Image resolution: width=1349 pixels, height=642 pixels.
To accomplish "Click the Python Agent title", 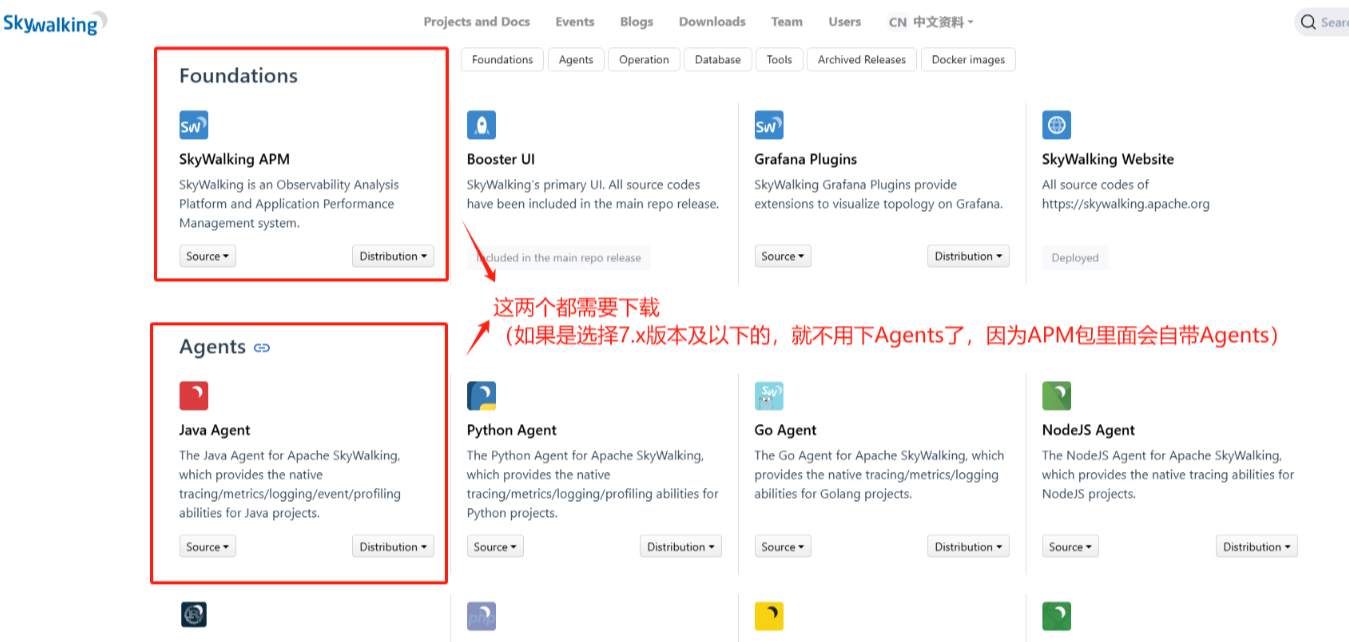I will click(x=512, y=430).
